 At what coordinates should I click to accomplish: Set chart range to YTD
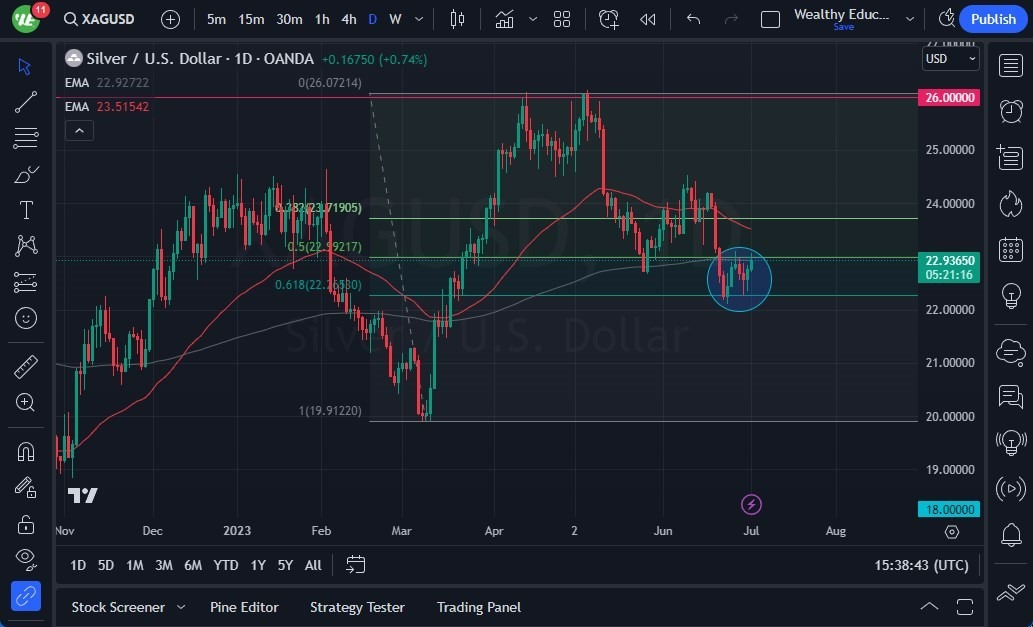(226, 565)
